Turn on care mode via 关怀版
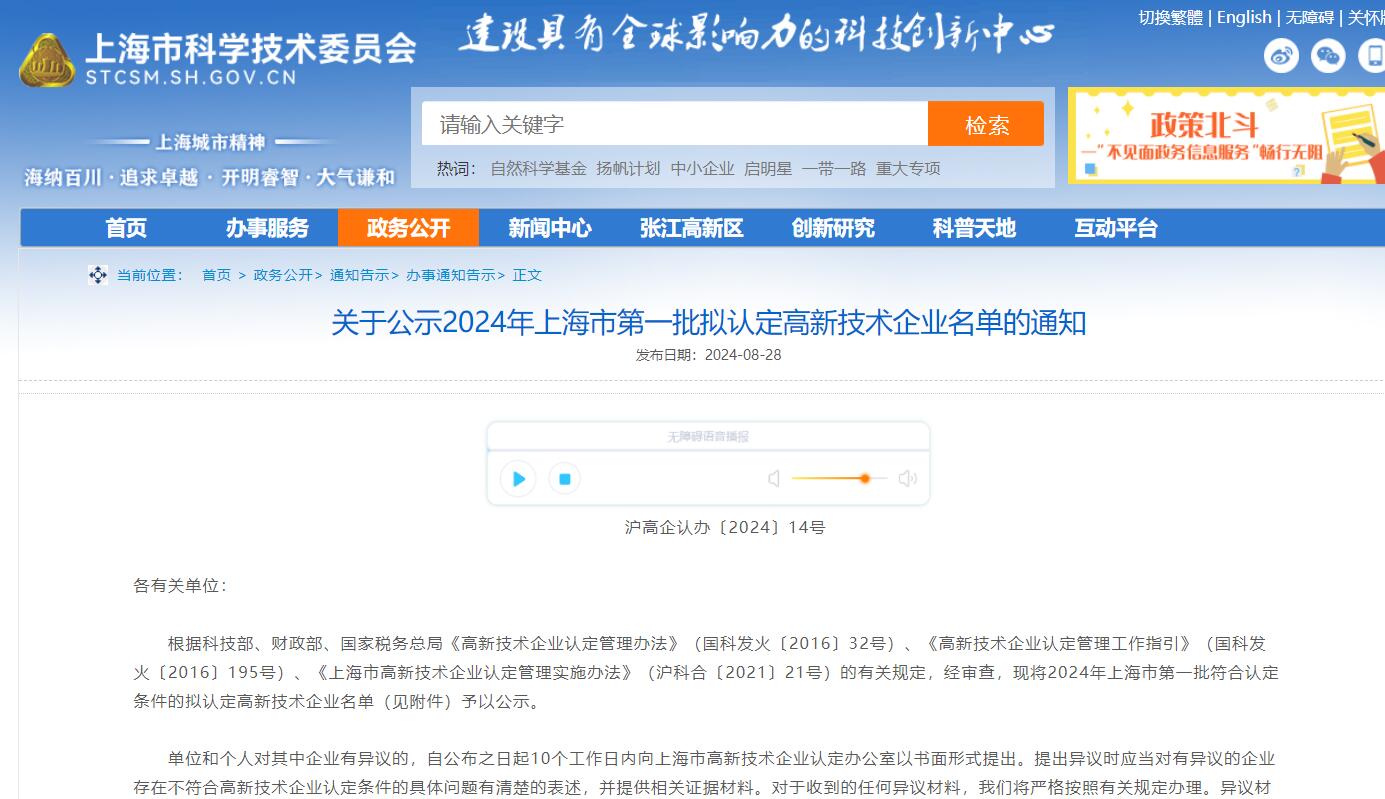1385x799 pixels. 1366,17
